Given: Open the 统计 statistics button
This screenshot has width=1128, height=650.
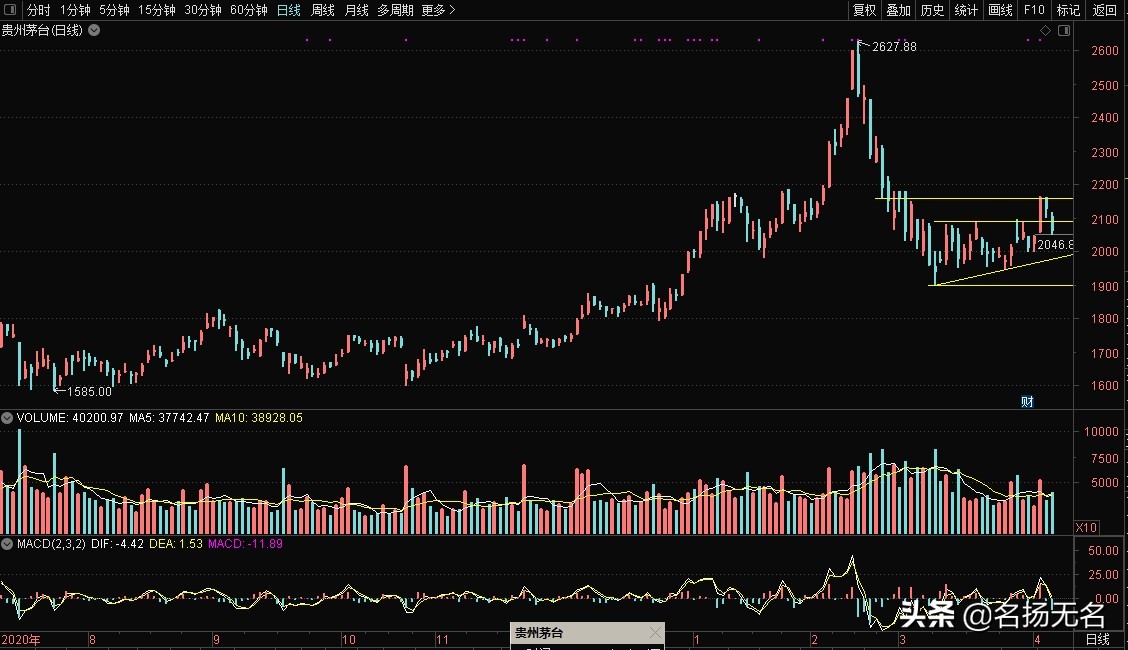Looking at the screenshot, I should (965, 10).
